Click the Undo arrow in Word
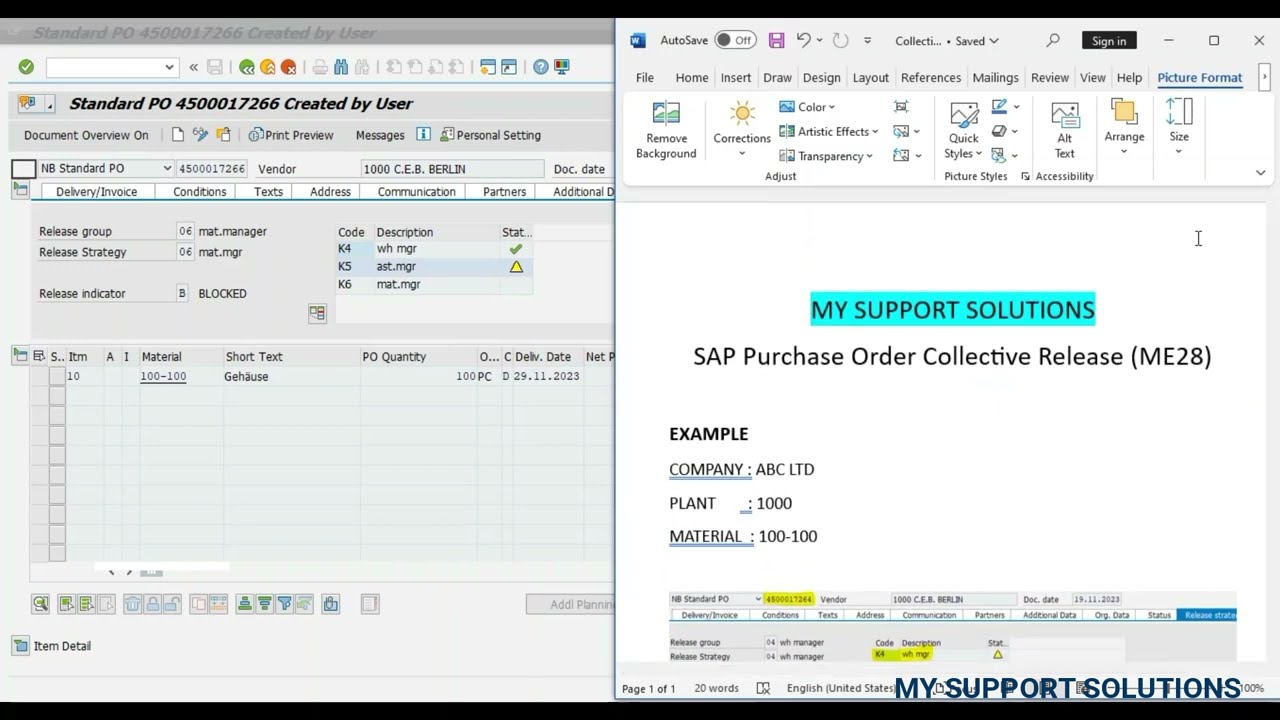The height and width of the screenshot is (720, 1280). [x=803, y=41]
